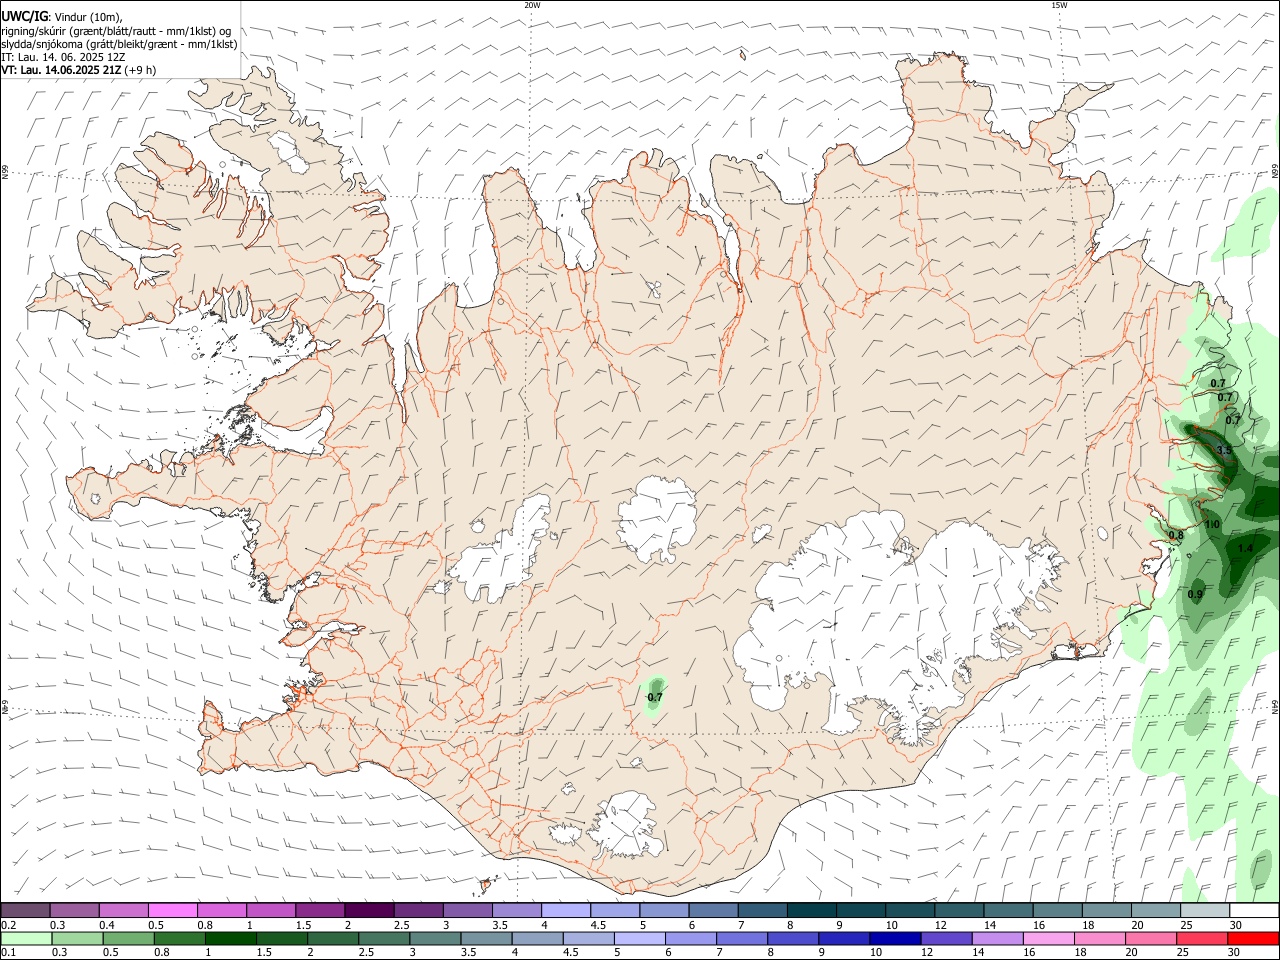Click the 1.4 rainfall value offshore east
The height and width of the screenshot is (960, 1280).
point(1244,548)
